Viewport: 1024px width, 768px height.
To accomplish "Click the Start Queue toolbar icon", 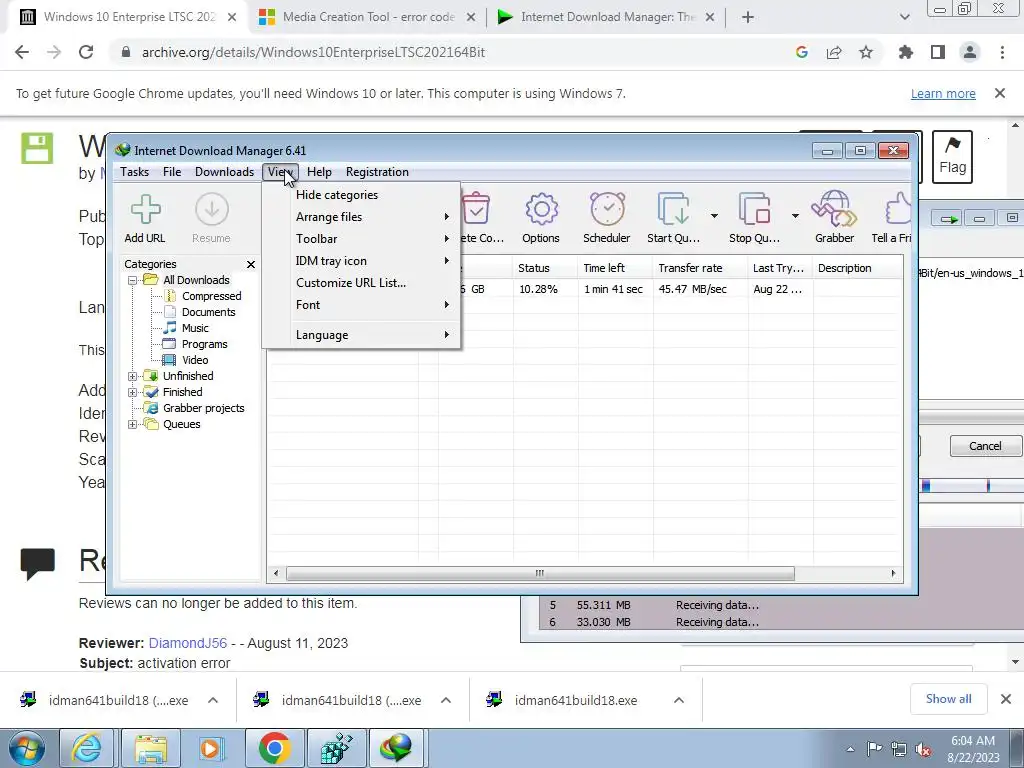I will tap(673, 219).
